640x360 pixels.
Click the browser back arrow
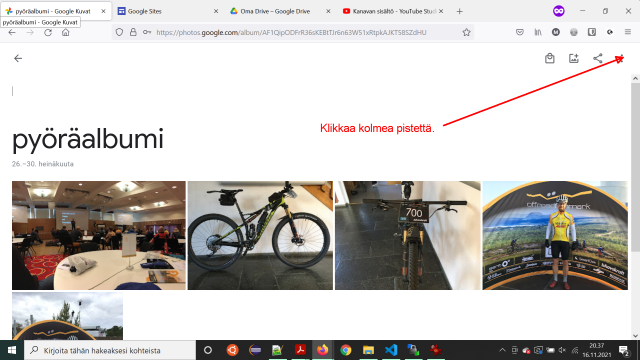(x=12, y=32)
